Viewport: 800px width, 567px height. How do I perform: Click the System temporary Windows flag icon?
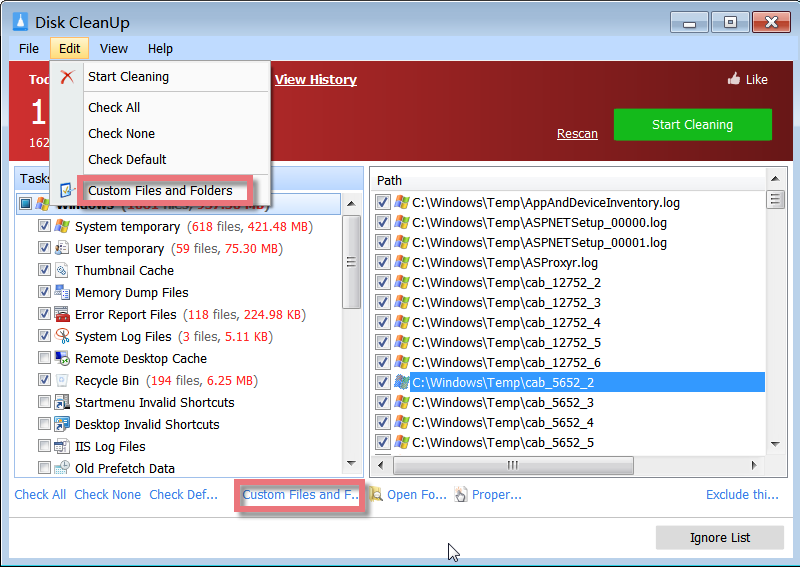(x=62, y=226)
